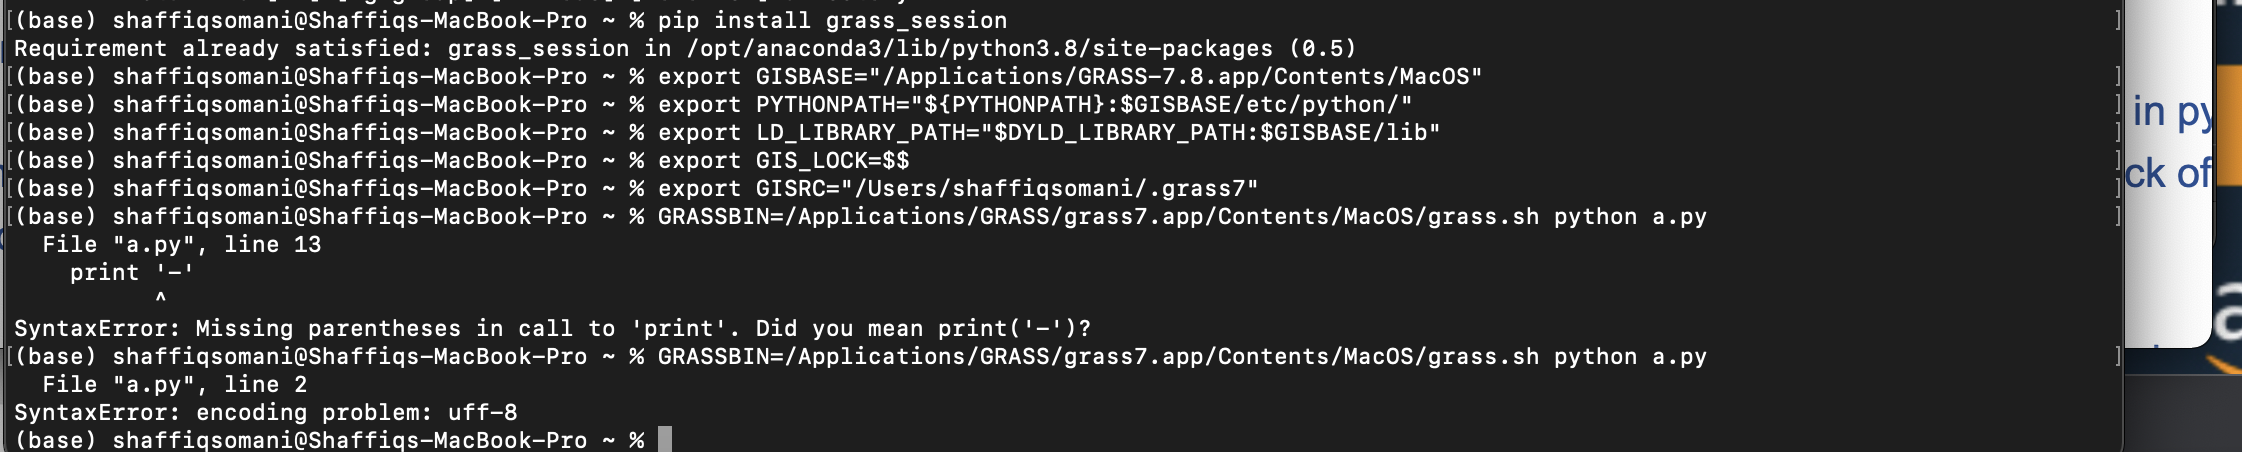Click the second GRASSBIN python a.py command

click(1182, 356)
